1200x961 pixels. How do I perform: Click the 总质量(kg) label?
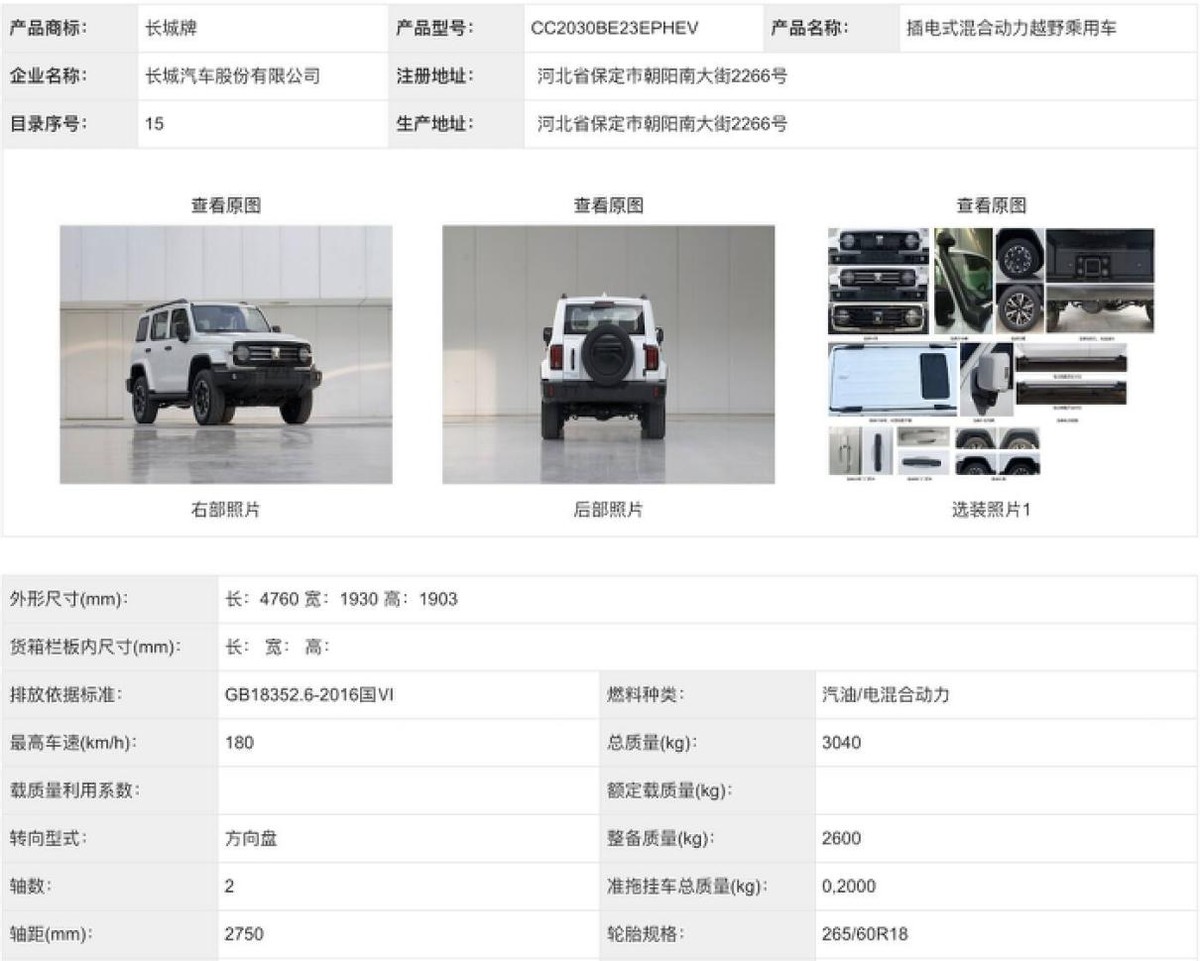pyautogui.click(x=651, y=743)
